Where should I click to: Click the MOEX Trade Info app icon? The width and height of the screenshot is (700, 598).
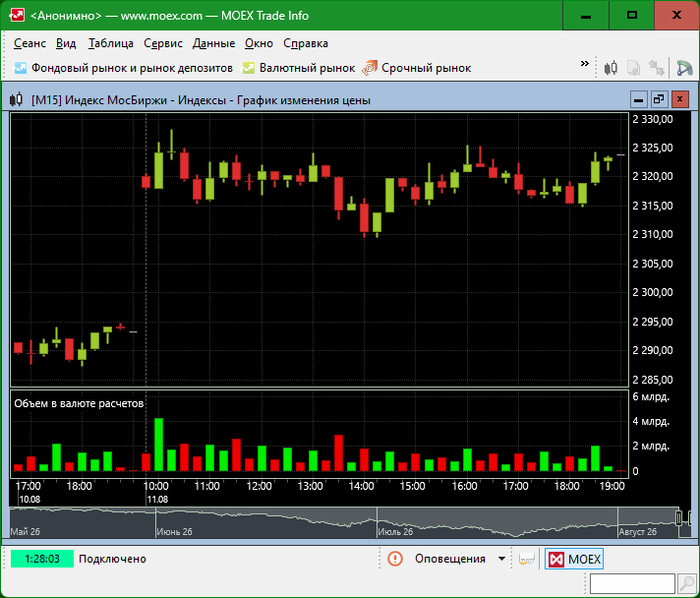click(x=17, y=16)
